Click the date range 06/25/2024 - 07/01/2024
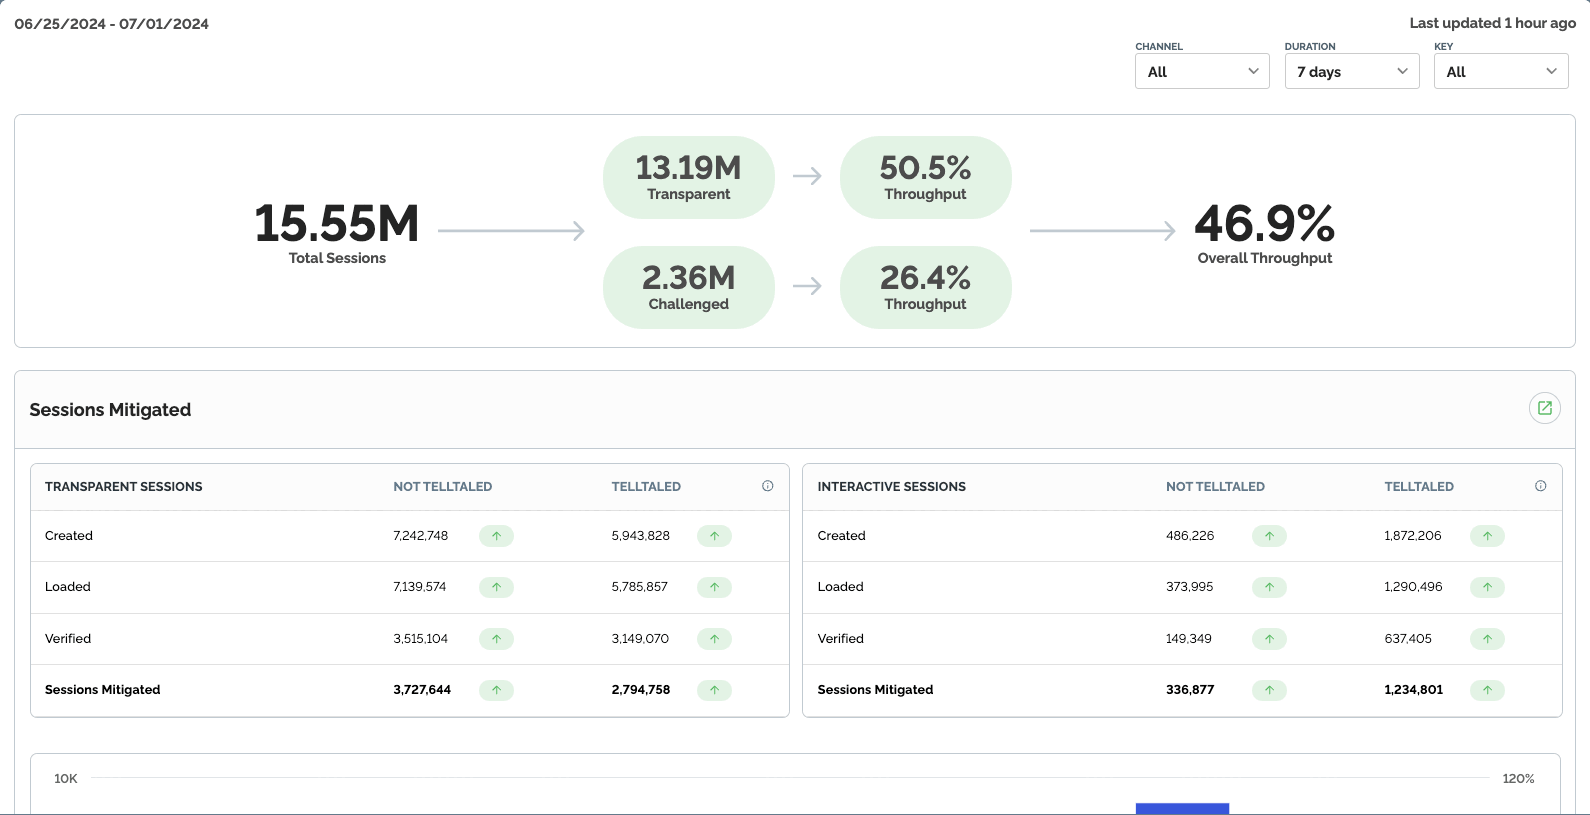The image size is (1590, 815). (x=112, y=24)
